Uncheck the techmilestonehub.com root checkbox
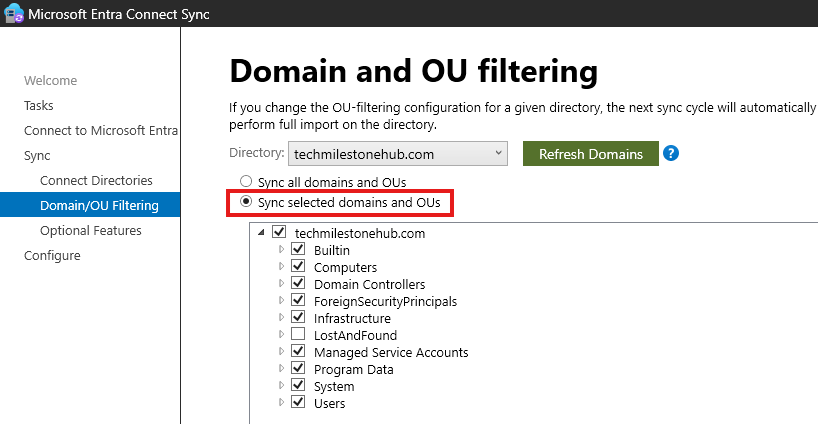 (279, 232)
